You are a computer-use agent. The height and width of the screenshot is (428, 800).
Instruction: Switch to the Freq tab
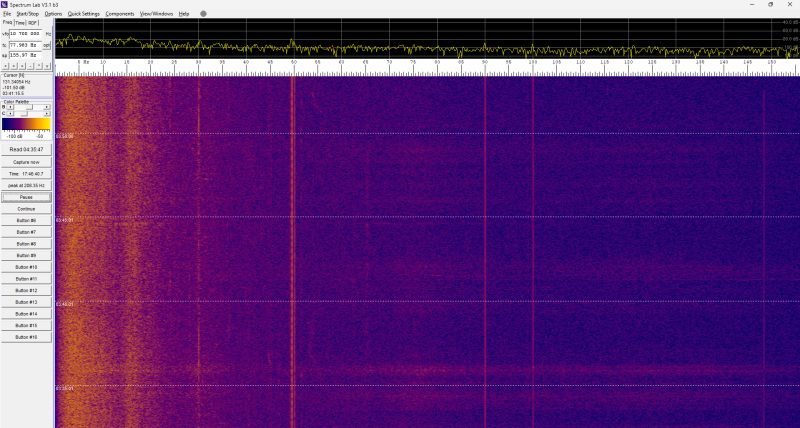[x=8, y=22]
